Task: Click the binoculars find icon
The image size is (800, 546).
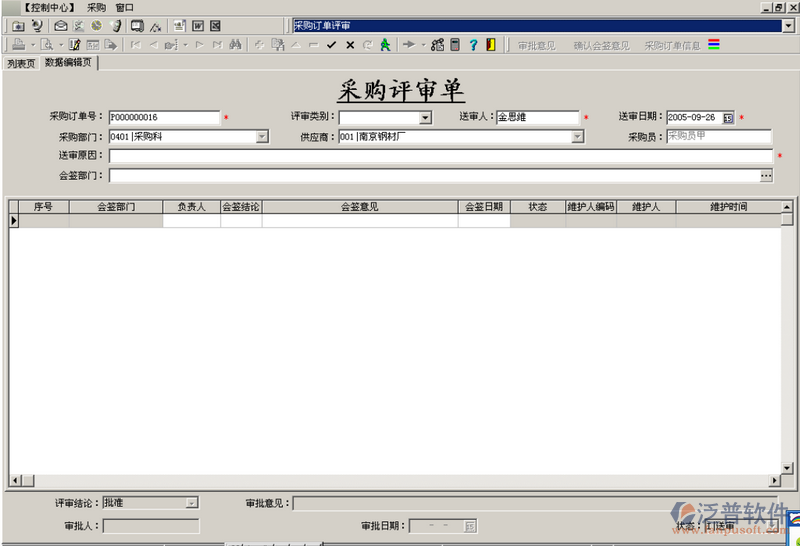Action: click(x=235, y=45)
